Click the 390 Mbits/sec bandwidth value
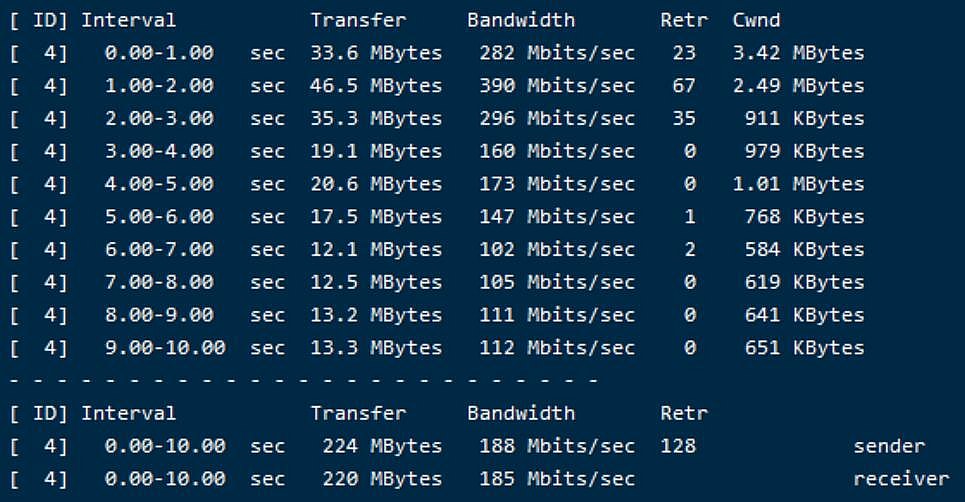The width and height of the screenshot is (965, 502). pos(557,86)
